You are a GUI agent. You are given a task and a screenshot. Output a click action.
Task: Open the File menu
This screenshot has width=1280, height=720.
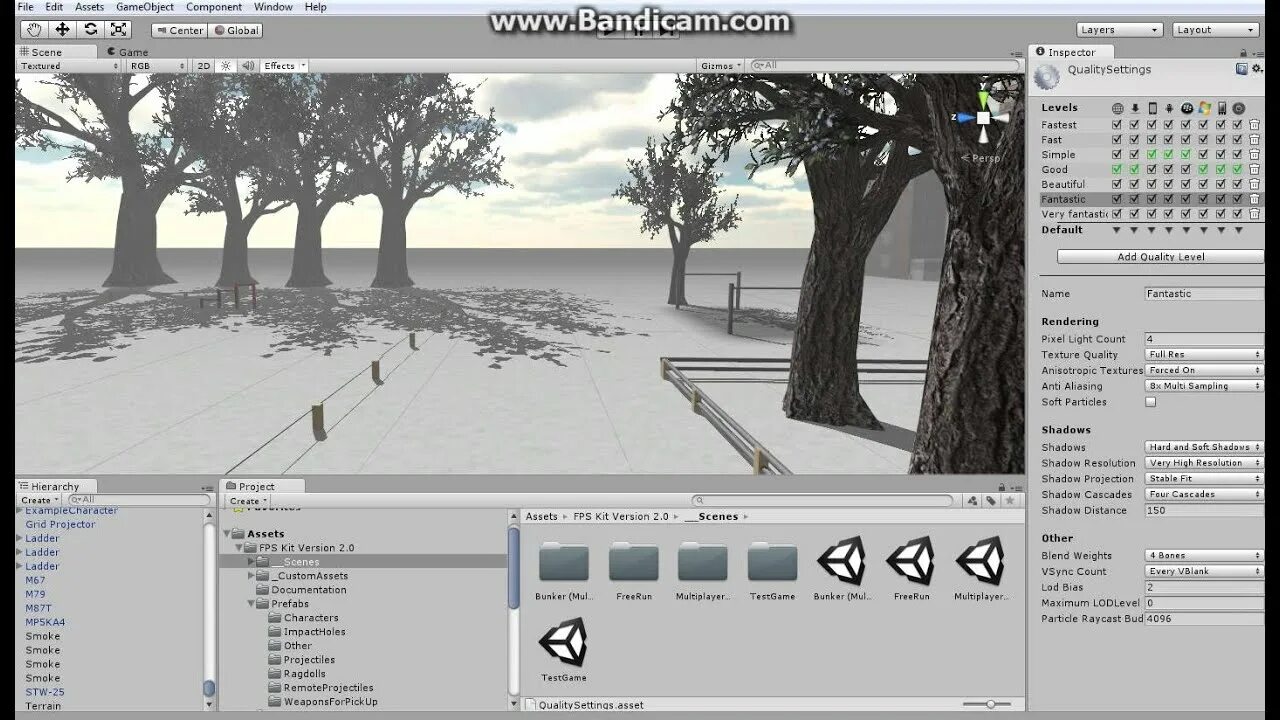click(25, 7)
